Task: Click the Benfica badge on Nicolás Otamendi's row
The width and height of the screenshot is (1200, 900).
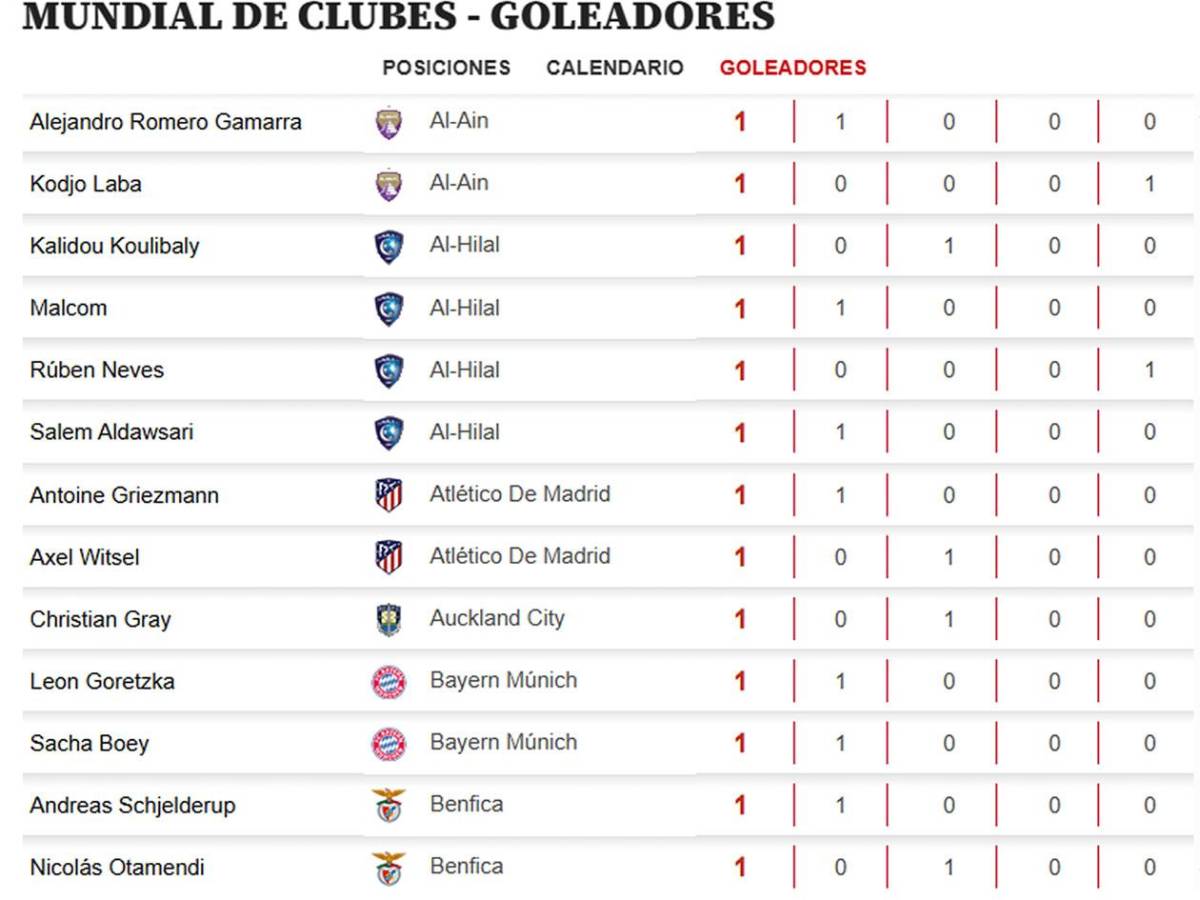Action: [389, 866]
